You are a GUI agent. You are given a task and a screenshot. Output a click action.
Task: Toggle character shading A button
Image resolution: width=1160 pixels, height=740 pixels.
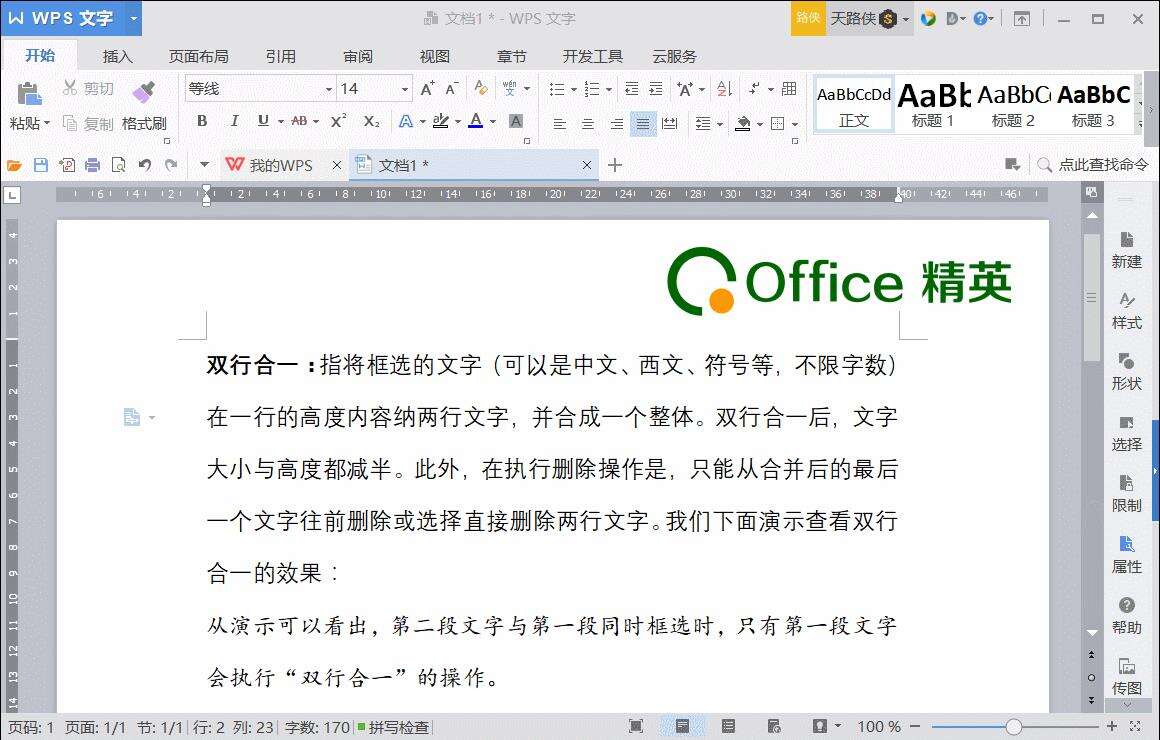[x=516, y=121]
